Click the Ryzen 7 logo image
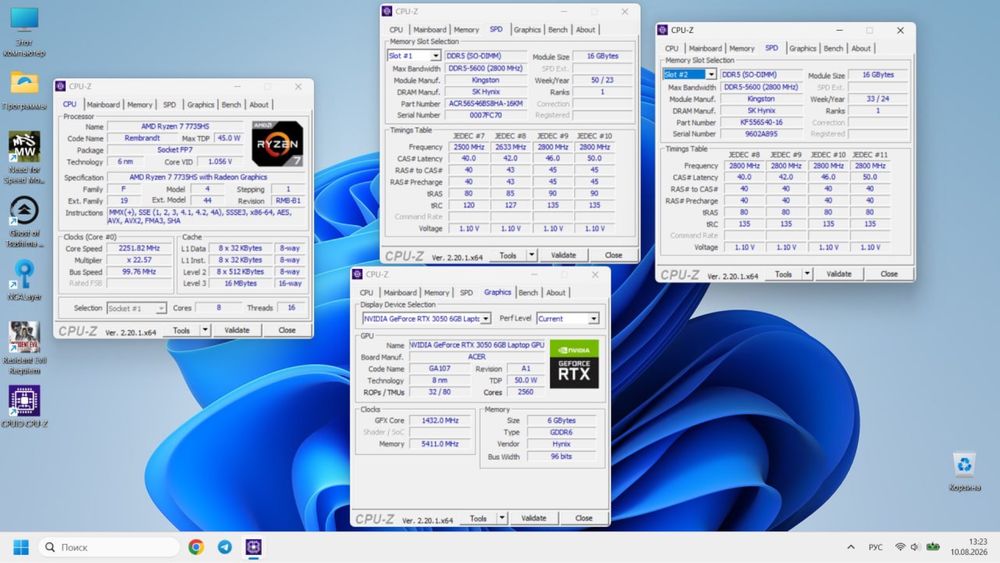Image resolution: width=1000 pixels, height=563 pixels. tap(277, 144)
